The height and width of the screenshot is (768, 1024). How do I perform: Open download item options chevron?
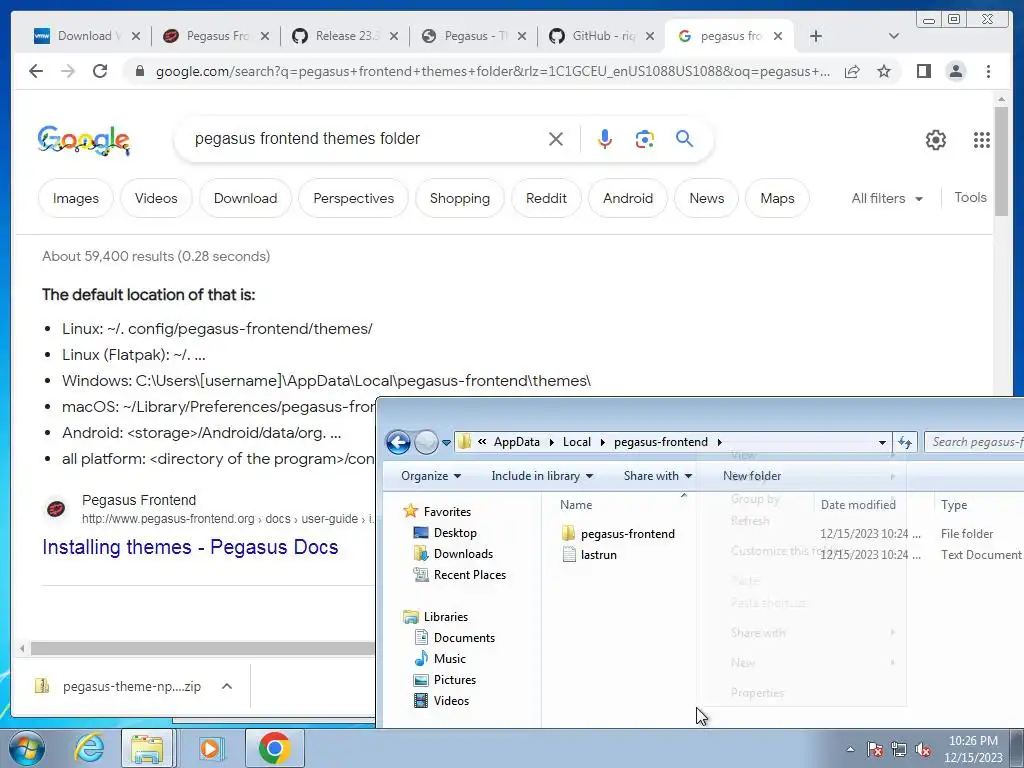coord(227,686)
